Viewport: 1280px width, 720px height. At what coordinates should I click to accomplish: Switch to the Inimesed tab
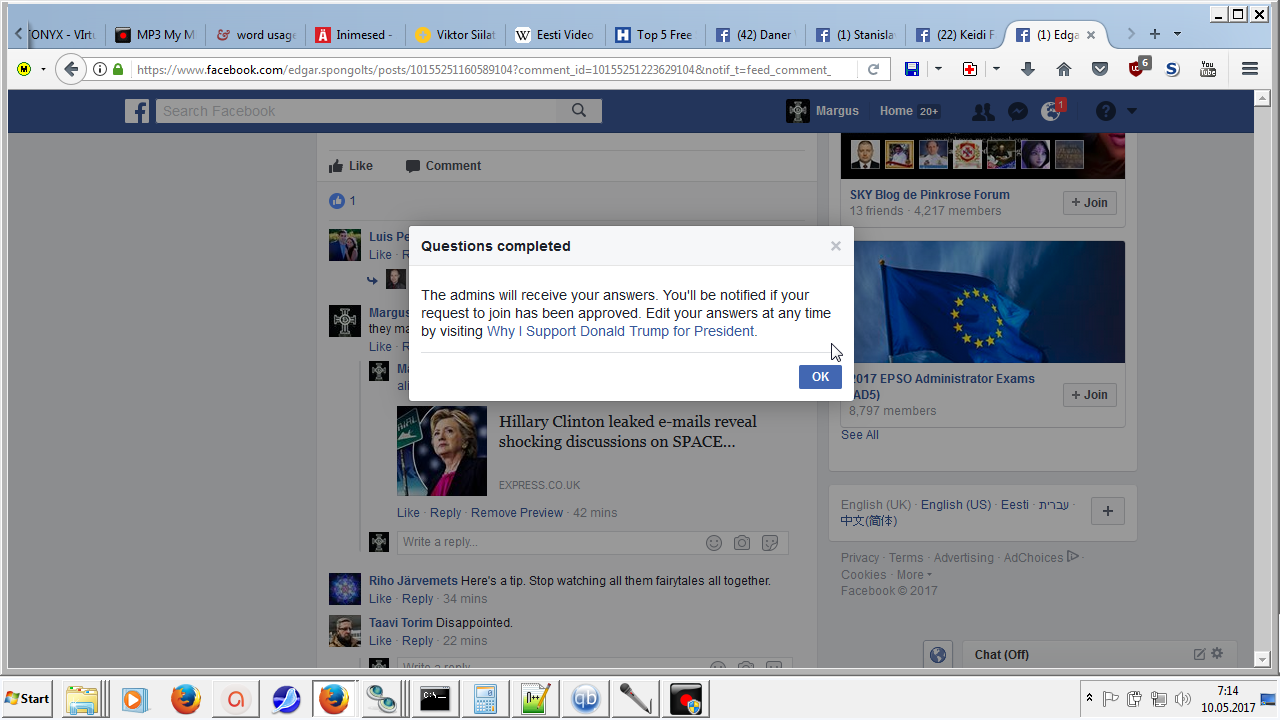pos(355,34)
